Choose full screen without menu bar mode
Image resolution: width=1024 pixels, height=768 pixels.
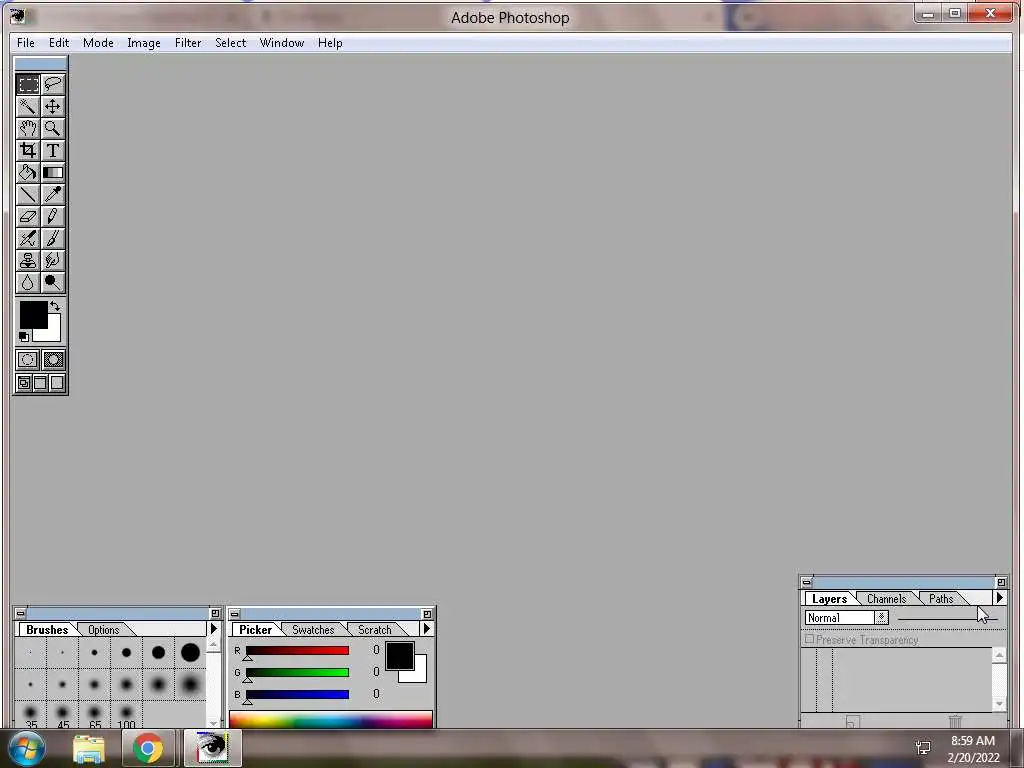57,383
